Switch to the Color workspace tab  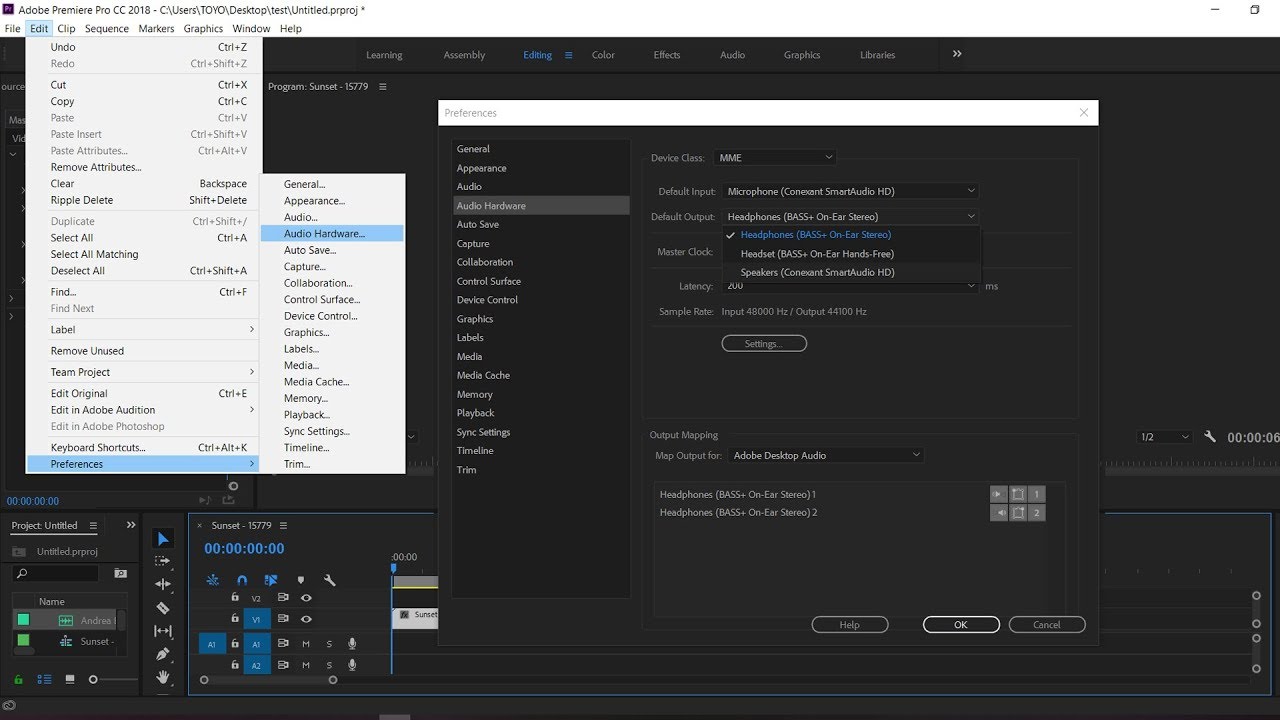point(603,55)
